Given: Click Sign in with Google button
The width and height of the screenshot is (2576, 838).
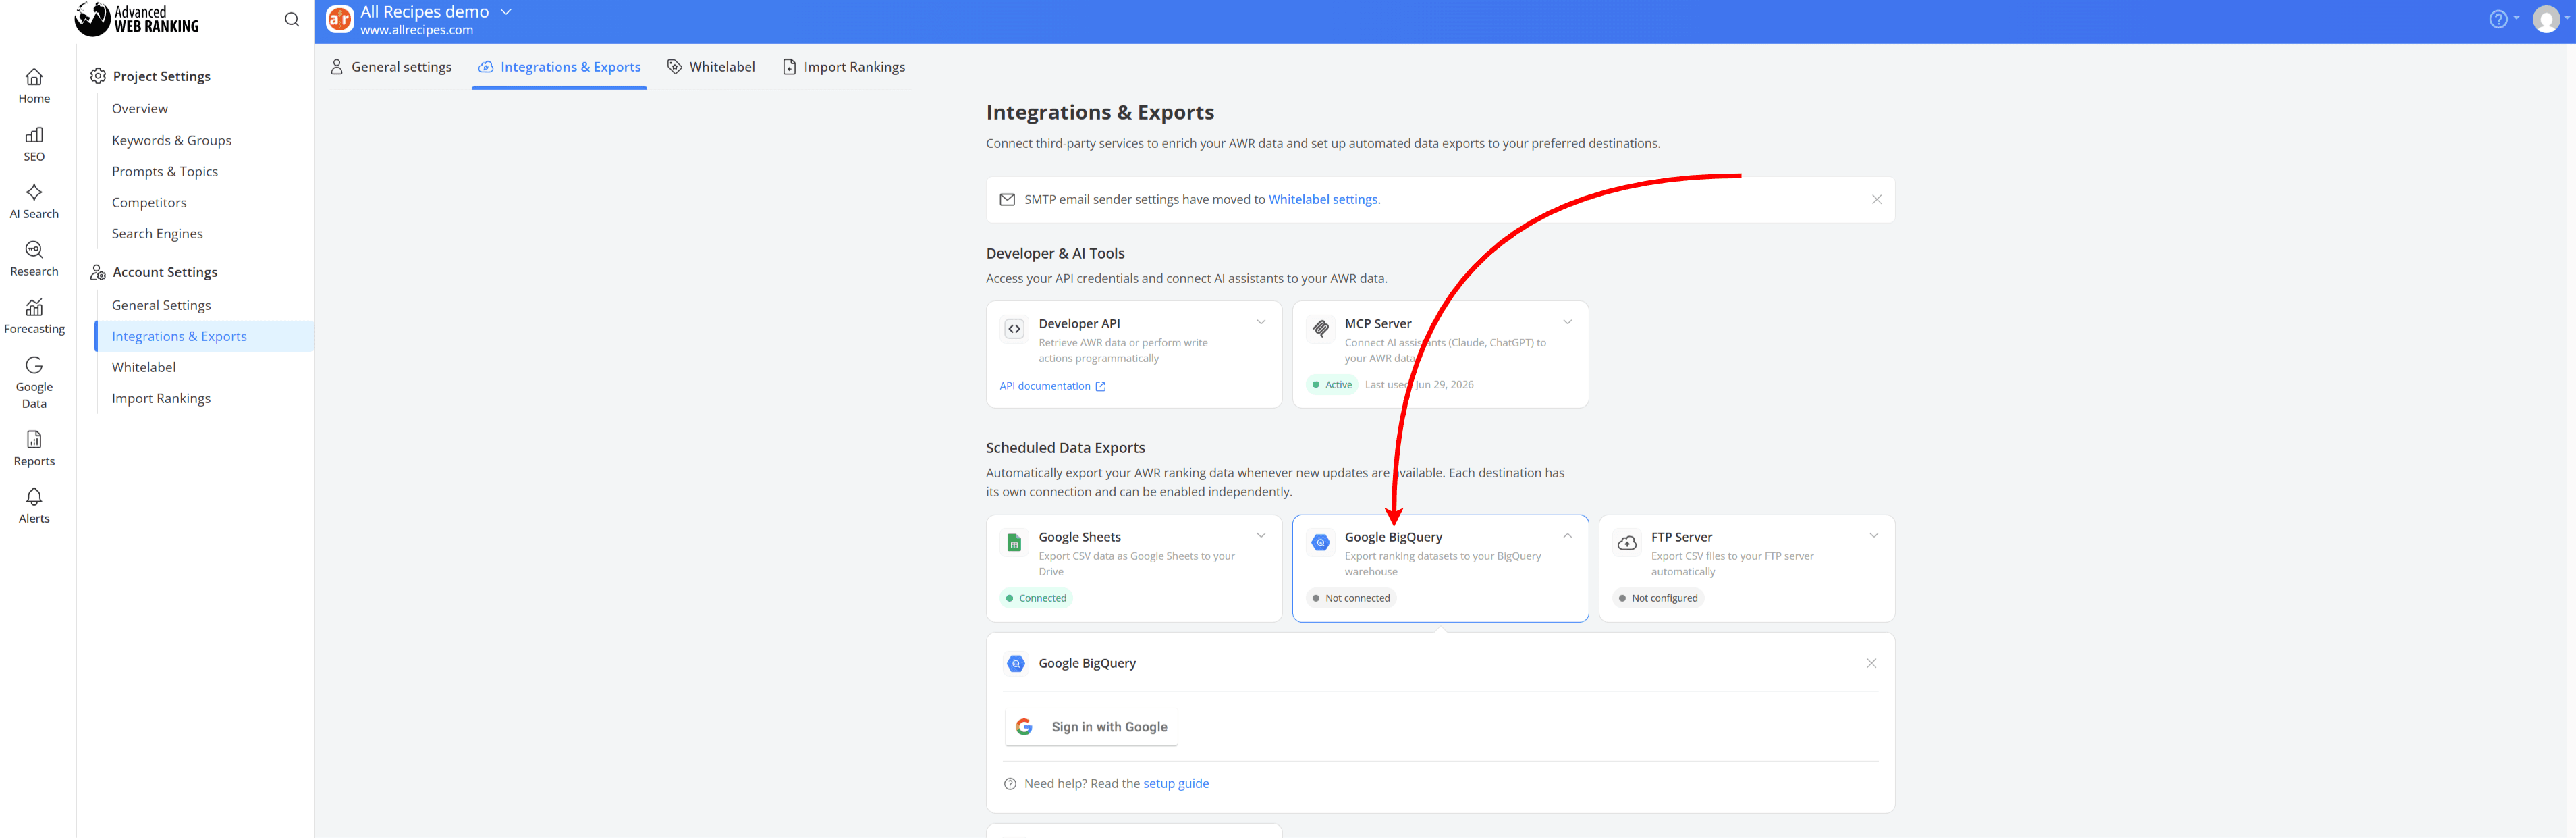Looking at the screenshot, I should [x=1091, y=728].
